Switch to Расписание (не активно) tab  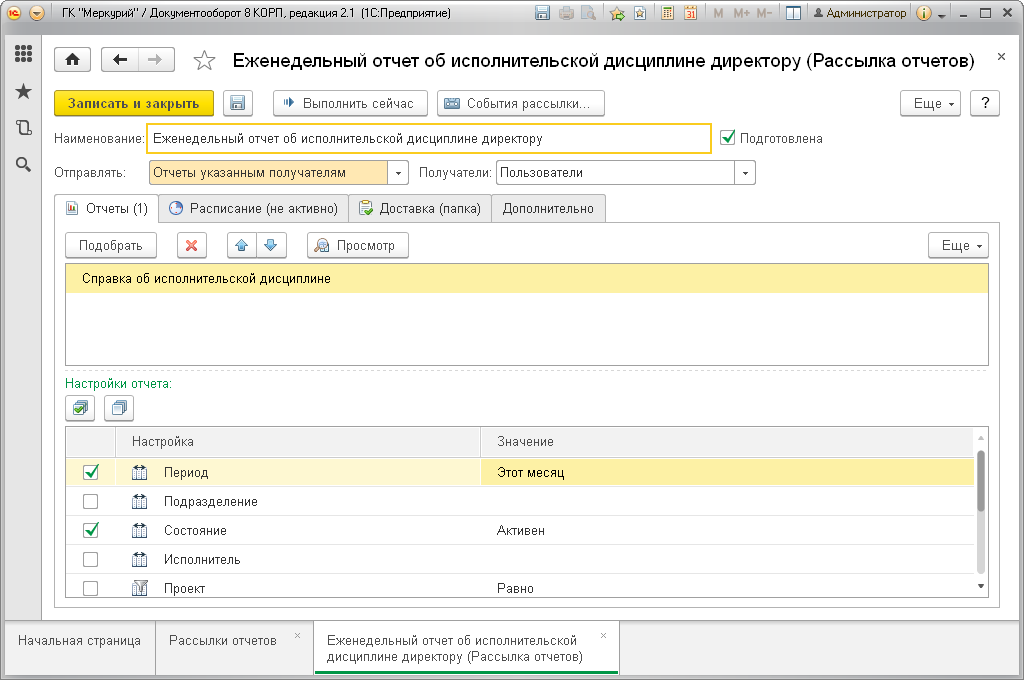tap(254, 208)
